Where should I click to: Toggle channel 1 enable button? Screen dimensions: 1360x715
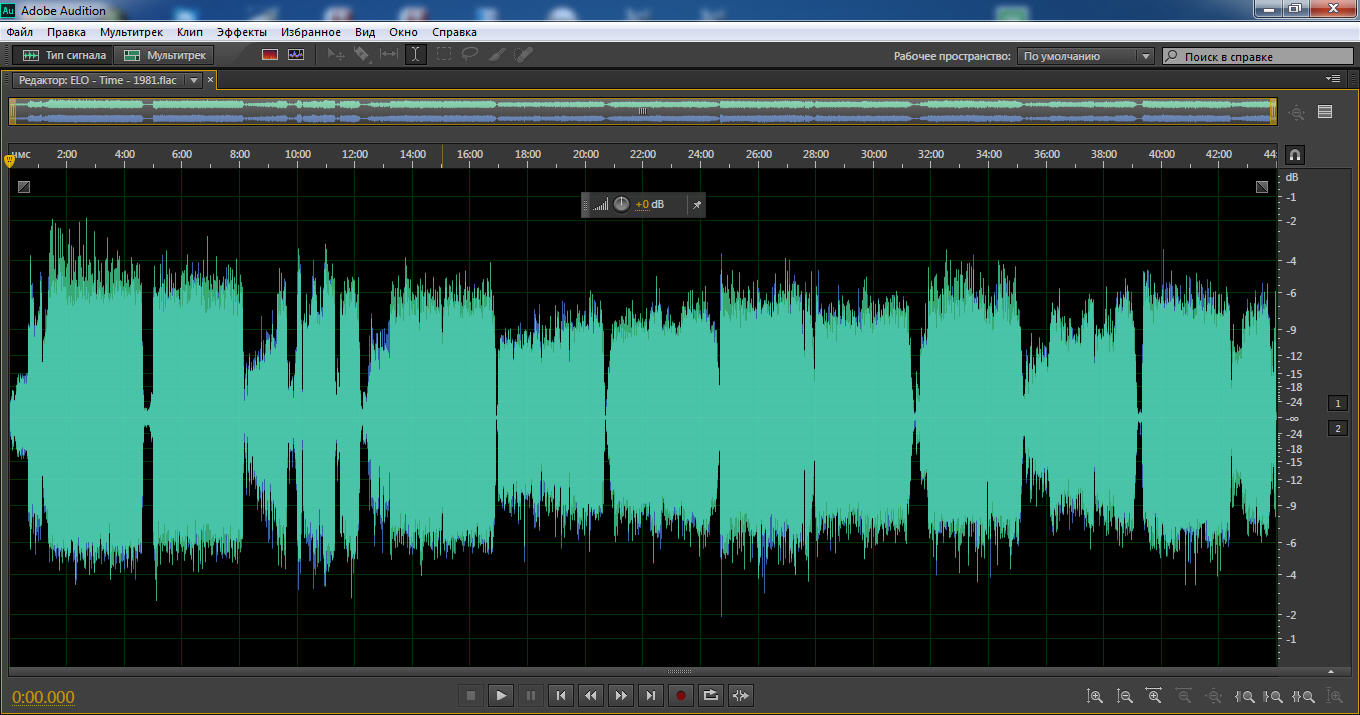[x=1338, y=403]
